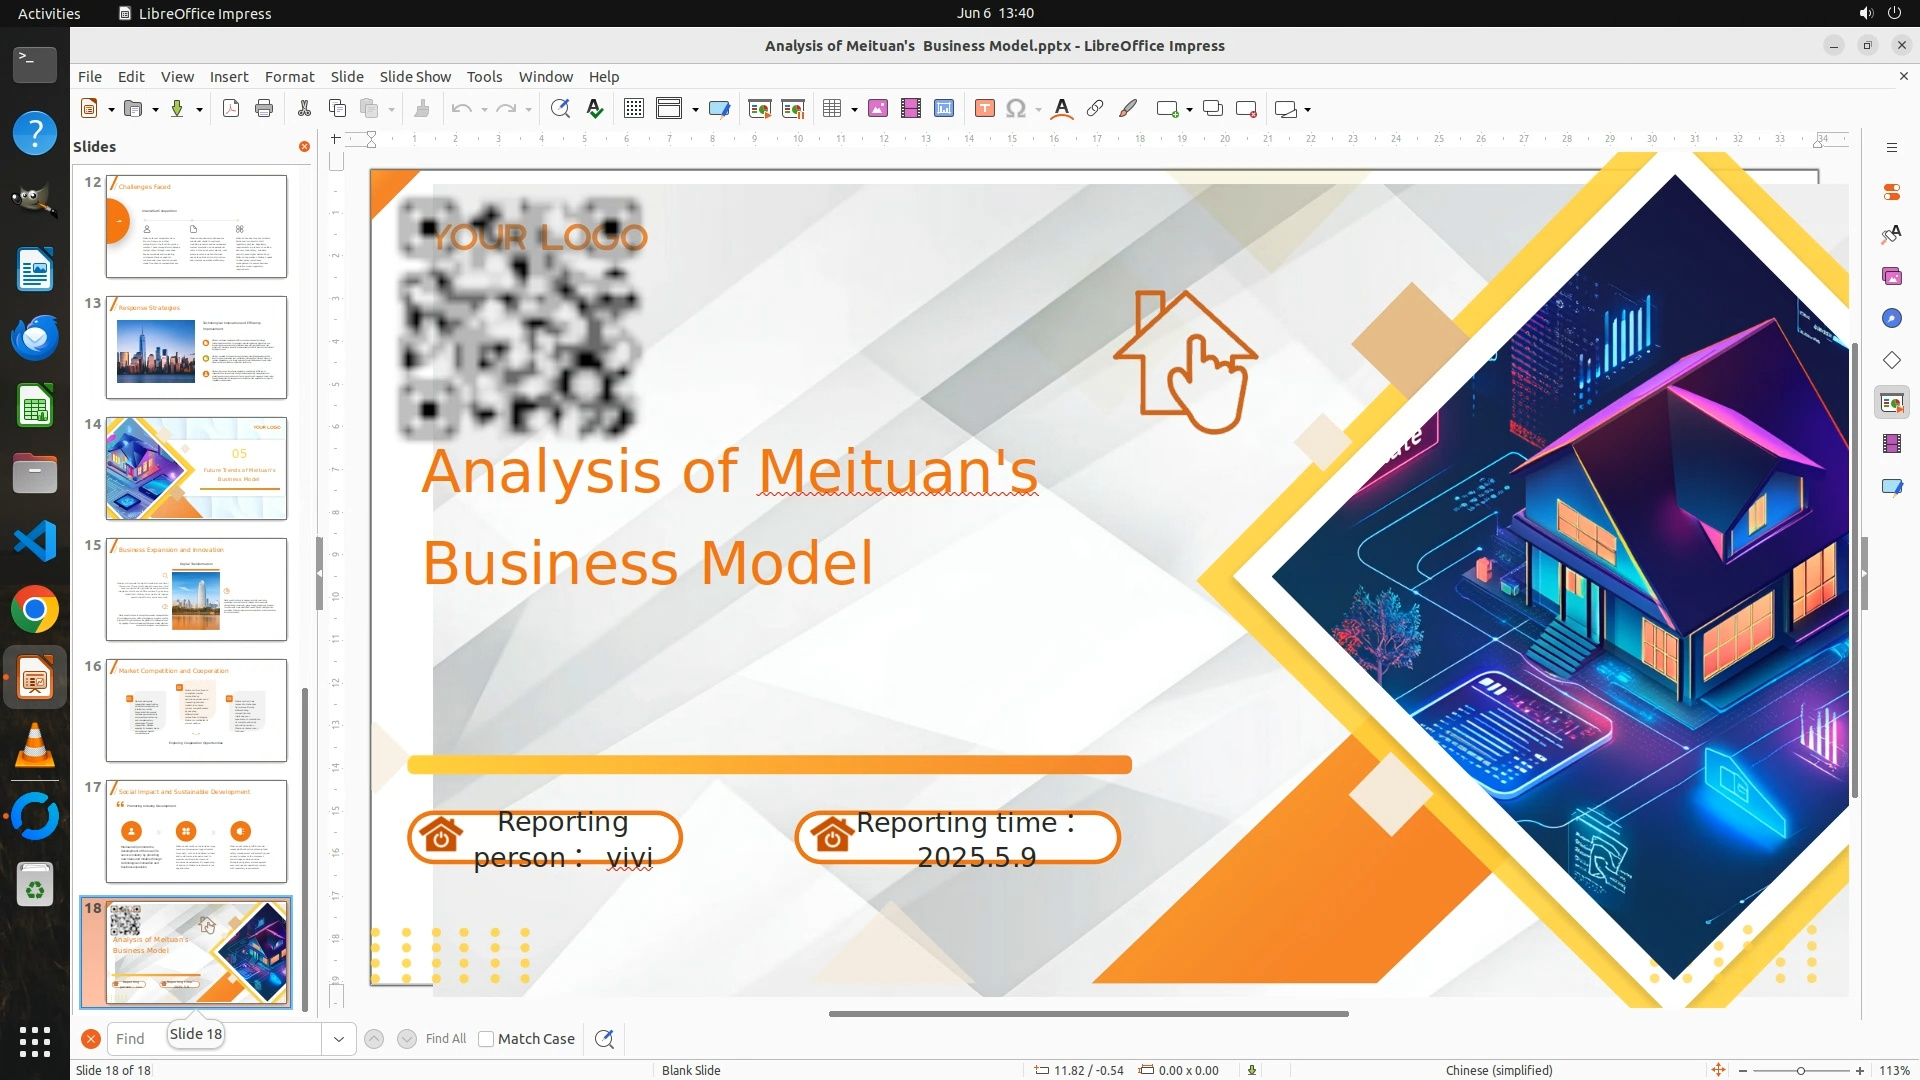This screenshot has height=1080, width=1920.
Task: Open the Slide Show menu
Action: (x=415, y=77)
